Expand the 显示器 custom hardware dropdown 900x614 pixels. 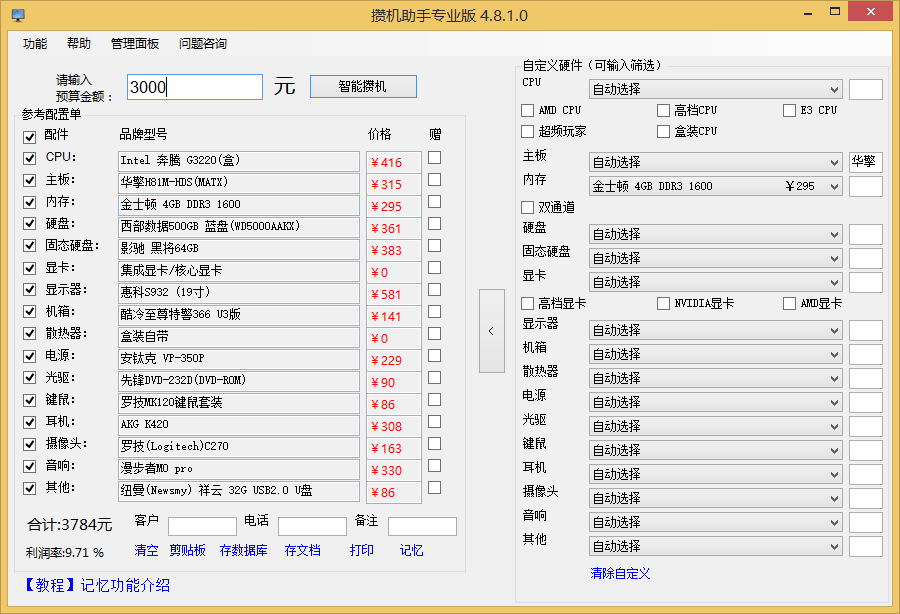[x=716, y=331]
